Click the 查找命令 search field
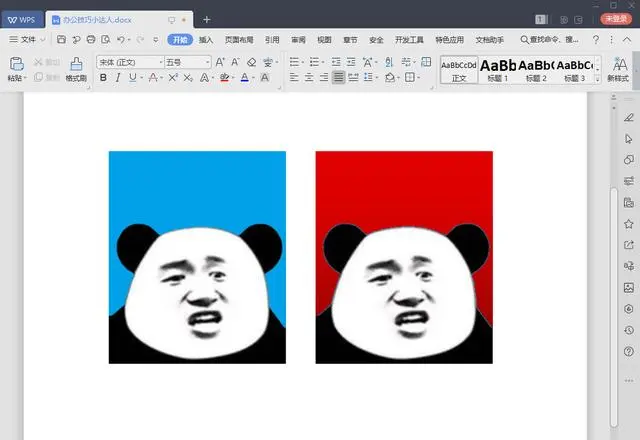The image size is (640, 440). pyautogui.click(x=549, y=40)
